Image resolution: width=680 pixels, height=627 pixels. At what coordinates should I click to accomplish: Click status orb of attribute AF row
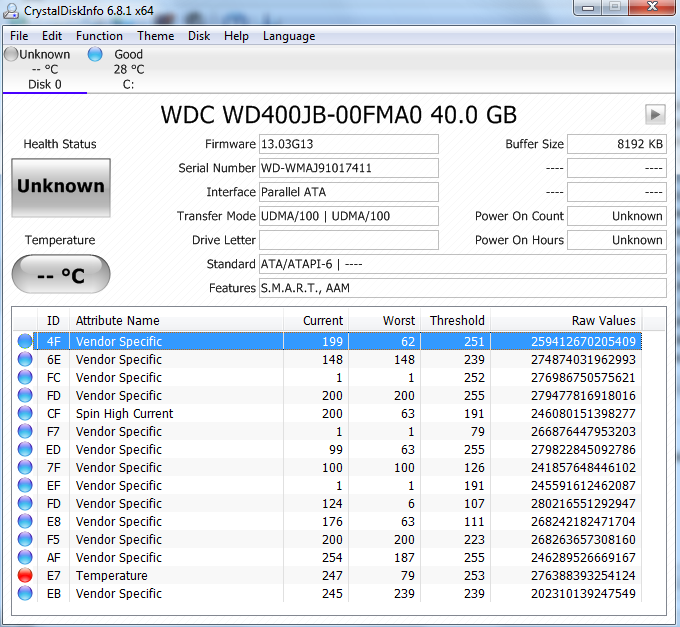pos(25,557)
